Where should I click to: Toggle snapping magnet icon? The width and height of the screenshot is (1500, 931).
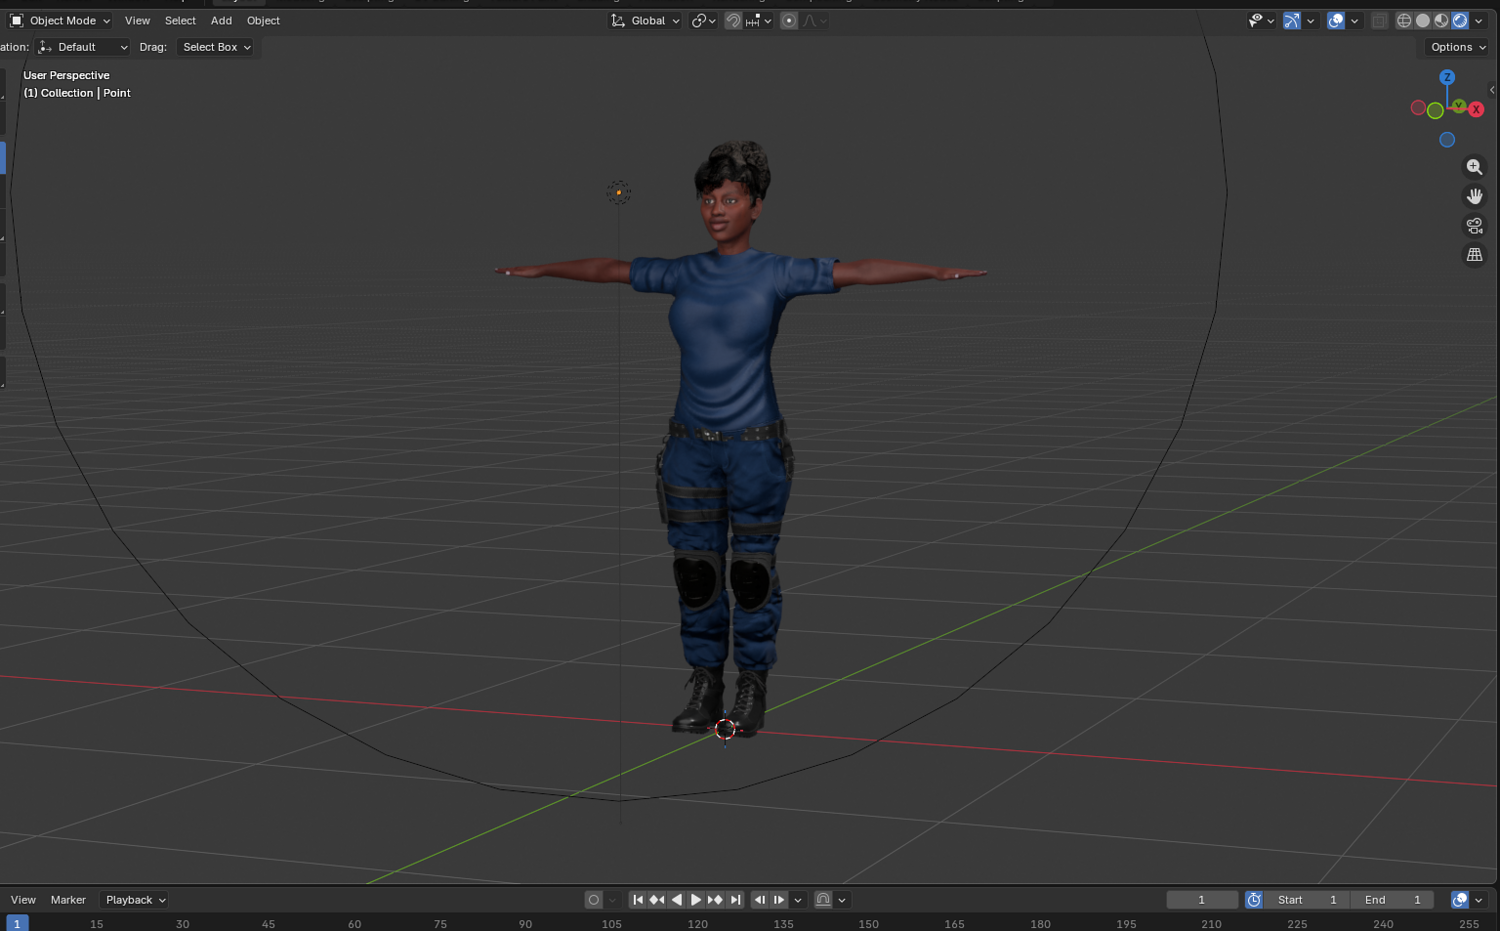pyautogui.click(x=733, y=21)
